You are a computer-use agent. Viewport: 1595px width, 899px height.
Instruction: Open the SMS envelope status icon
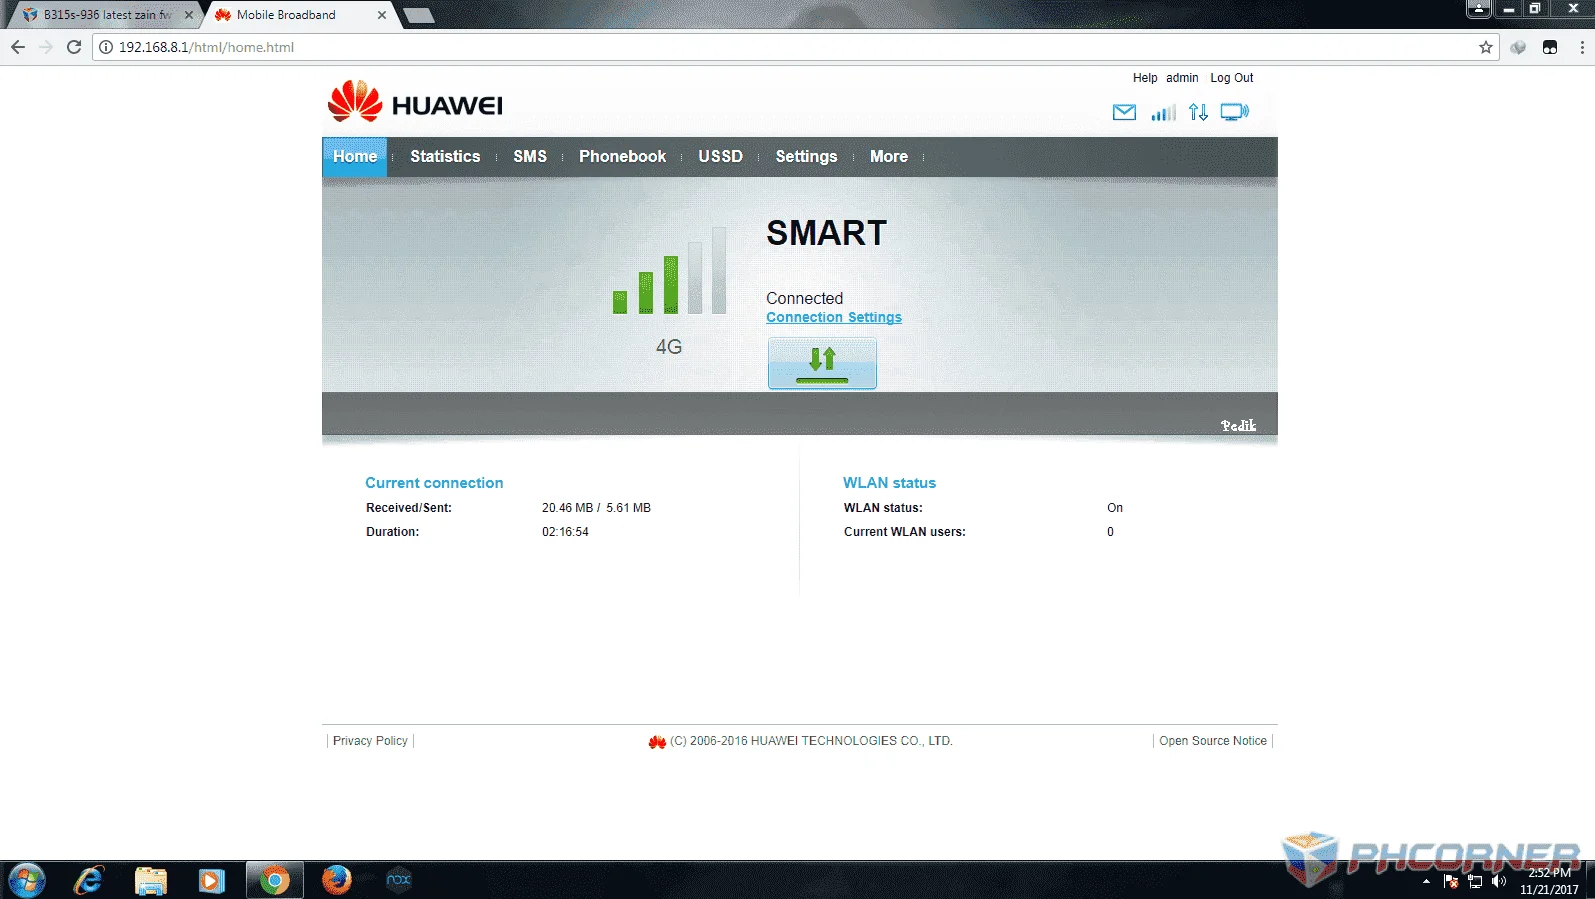[1124, 112]
